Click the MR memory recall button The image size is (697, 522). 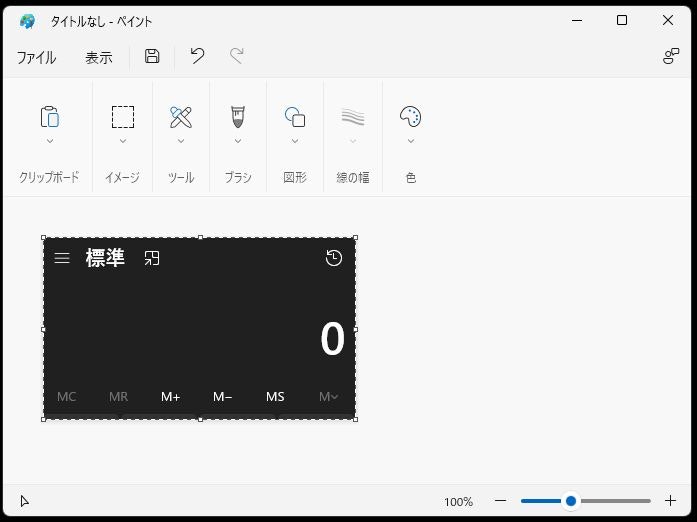[119, 396]
